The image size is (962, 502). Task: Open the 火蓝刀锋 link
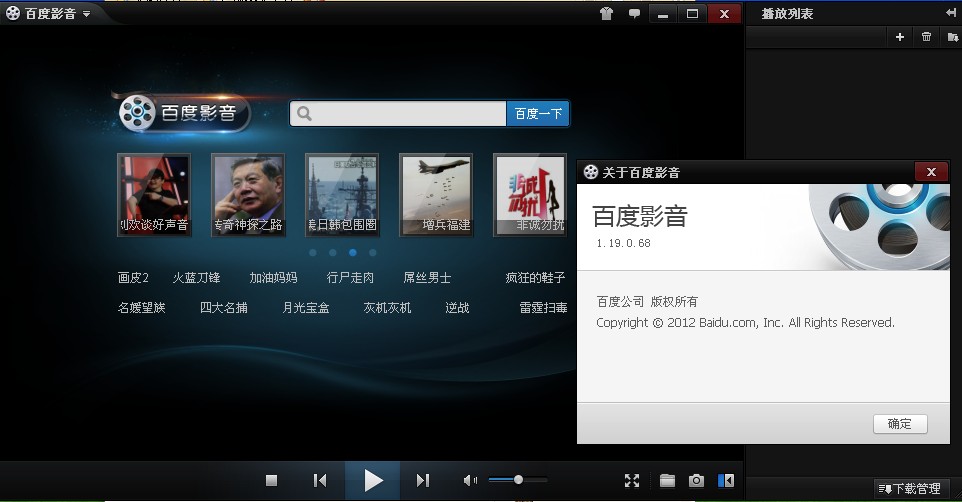[x=196, y=278]
